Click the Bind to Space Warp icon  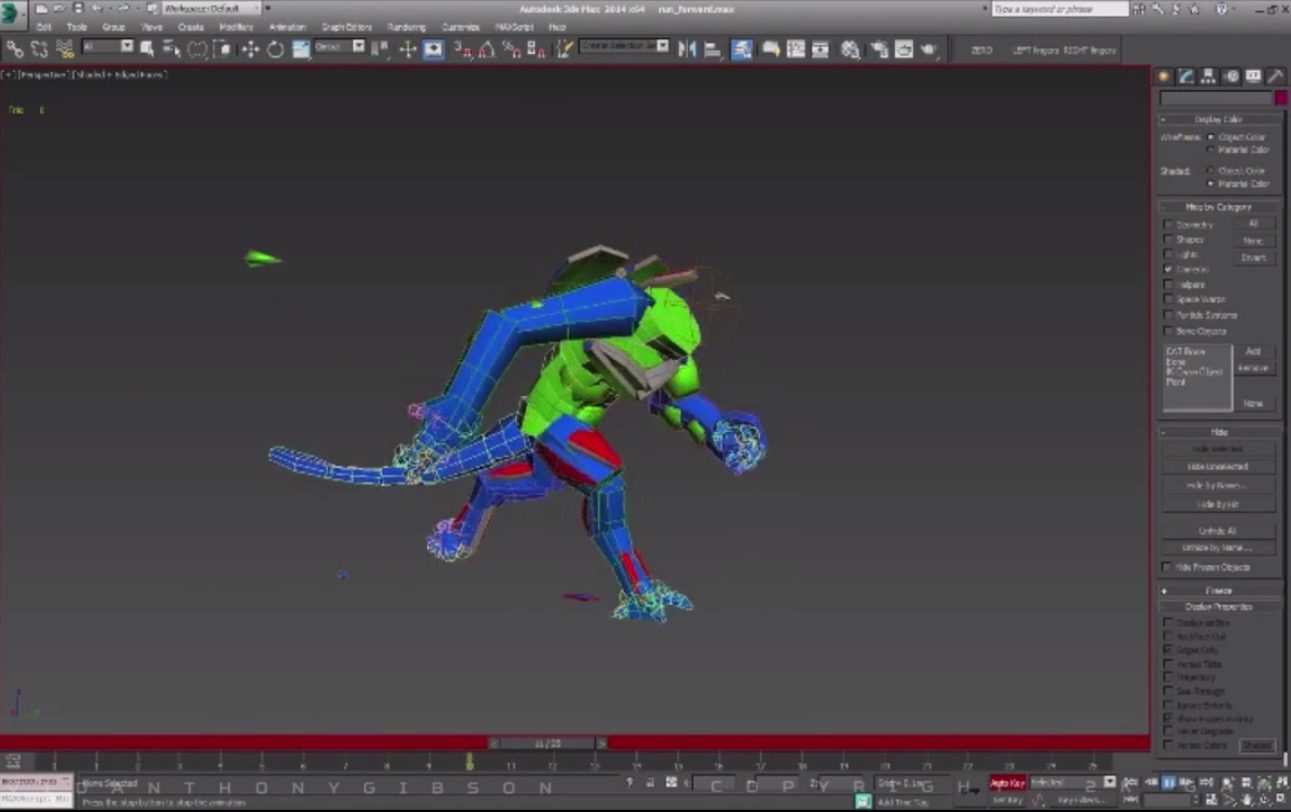coord(65,48)
